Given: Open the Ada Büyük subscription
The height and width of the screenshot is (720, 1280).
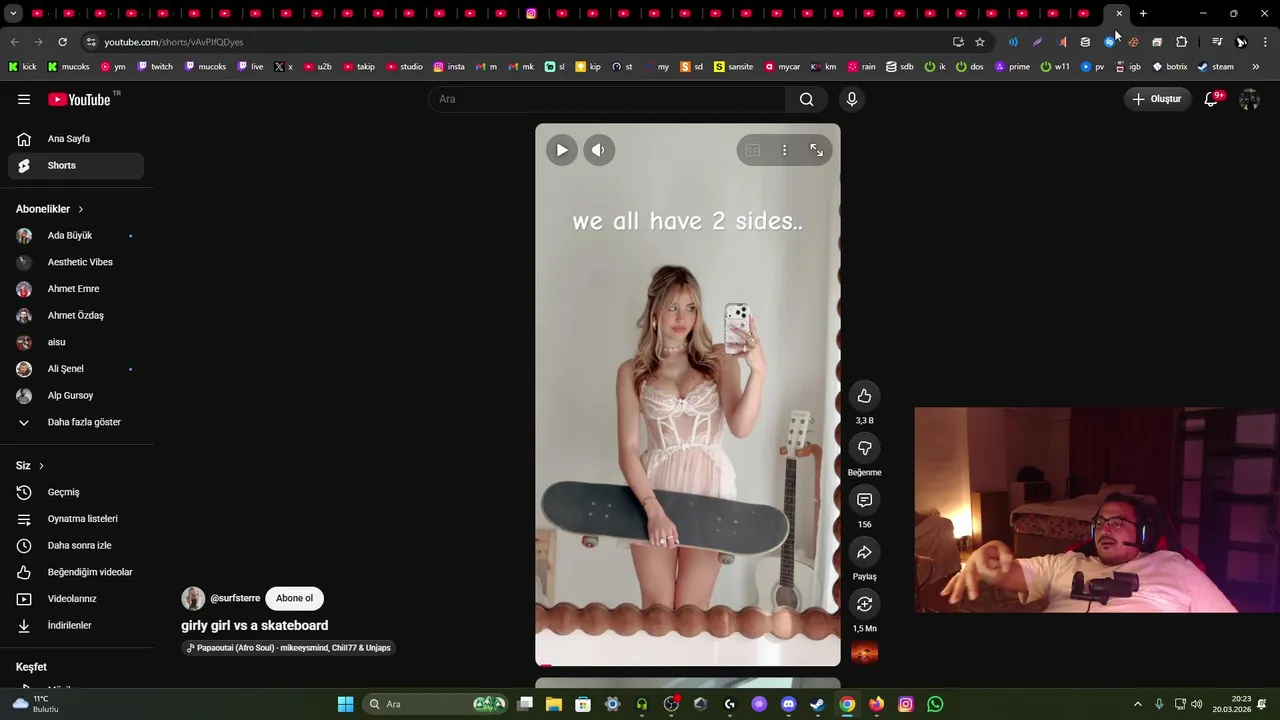Looking at the screenshot, I should [x=76, y=236].
